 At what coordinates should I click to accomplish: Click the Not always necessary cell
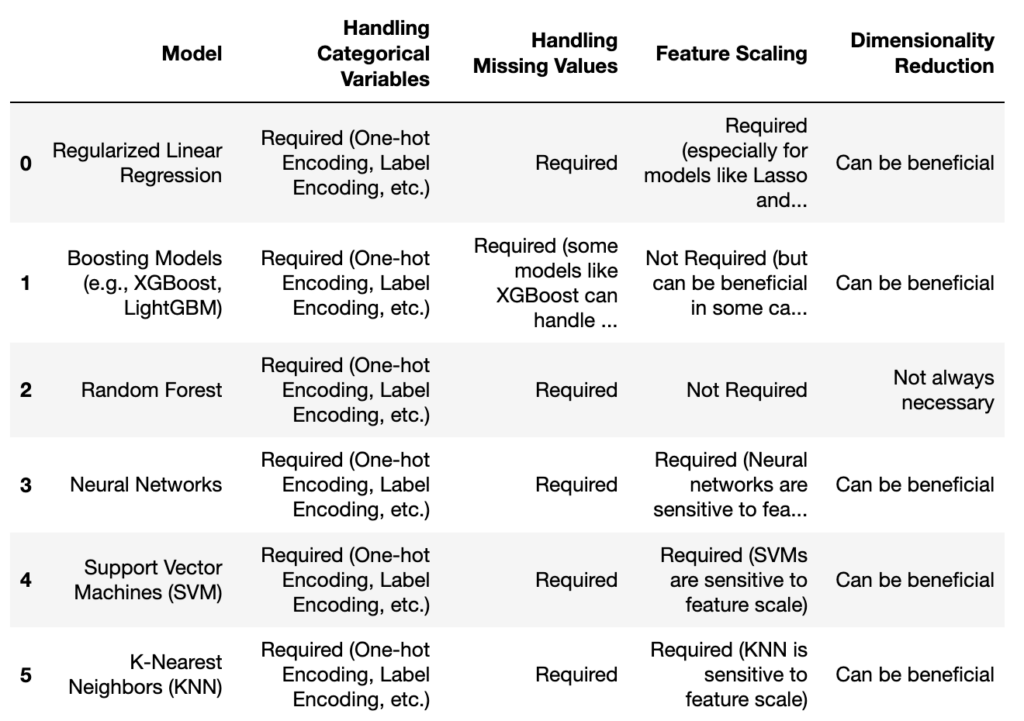tap(943, 390)
